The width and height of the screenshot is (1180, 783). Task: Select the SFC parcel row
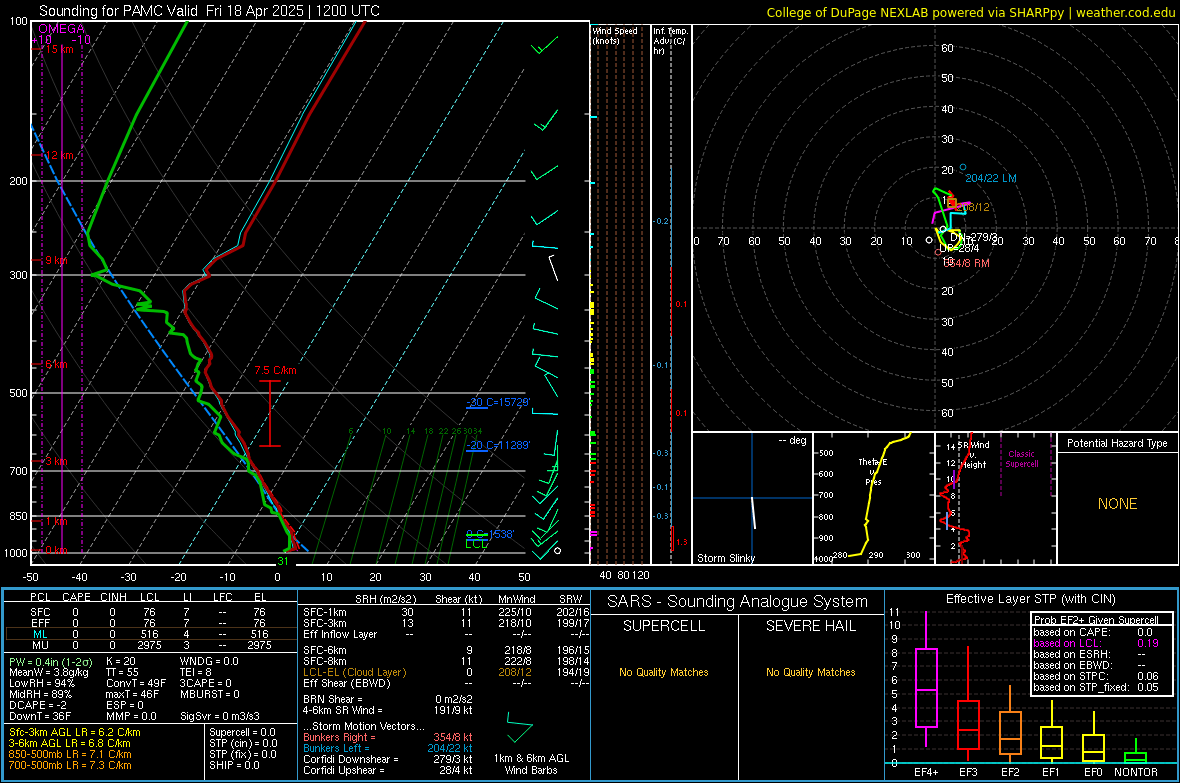point(150,612)
